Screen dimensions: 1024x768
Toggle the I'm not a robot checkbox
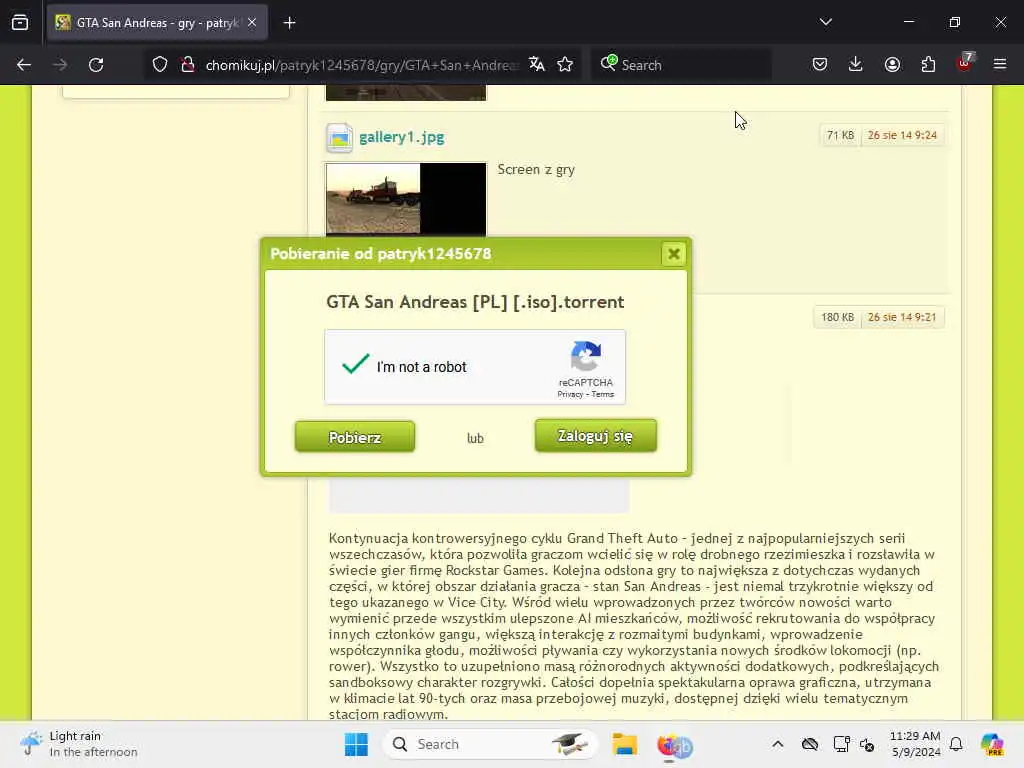pyautogui.click(x=356, y=365)
